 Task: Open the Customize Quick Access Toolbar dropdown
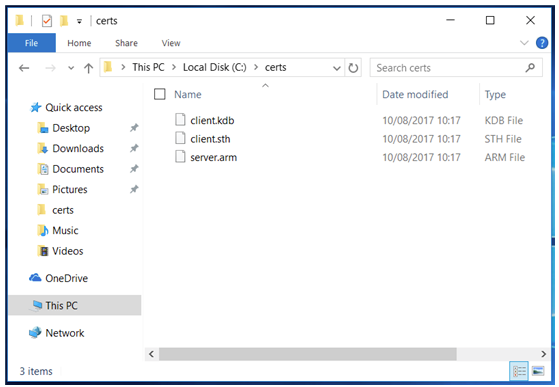(x=80, y=21)
